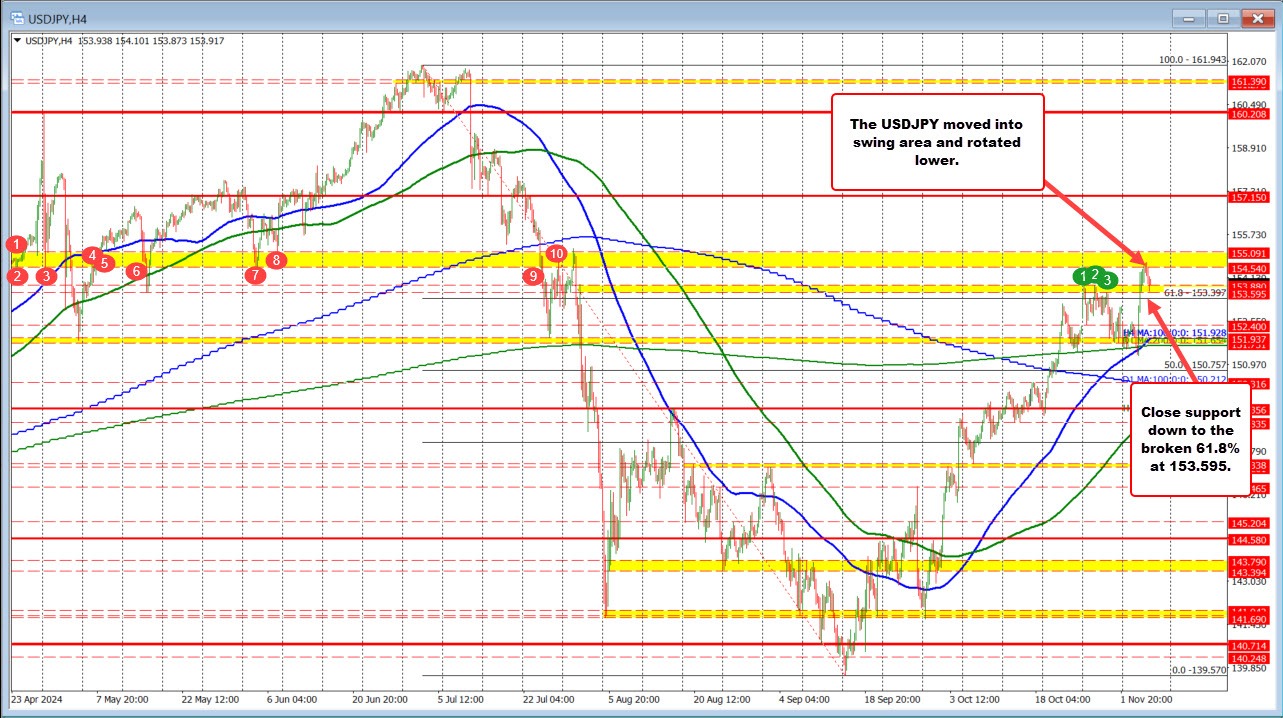The width and height of the screenshot is (1283, 718).
Task: Click the current price label 151.937
Action: tap(1248, 340)
